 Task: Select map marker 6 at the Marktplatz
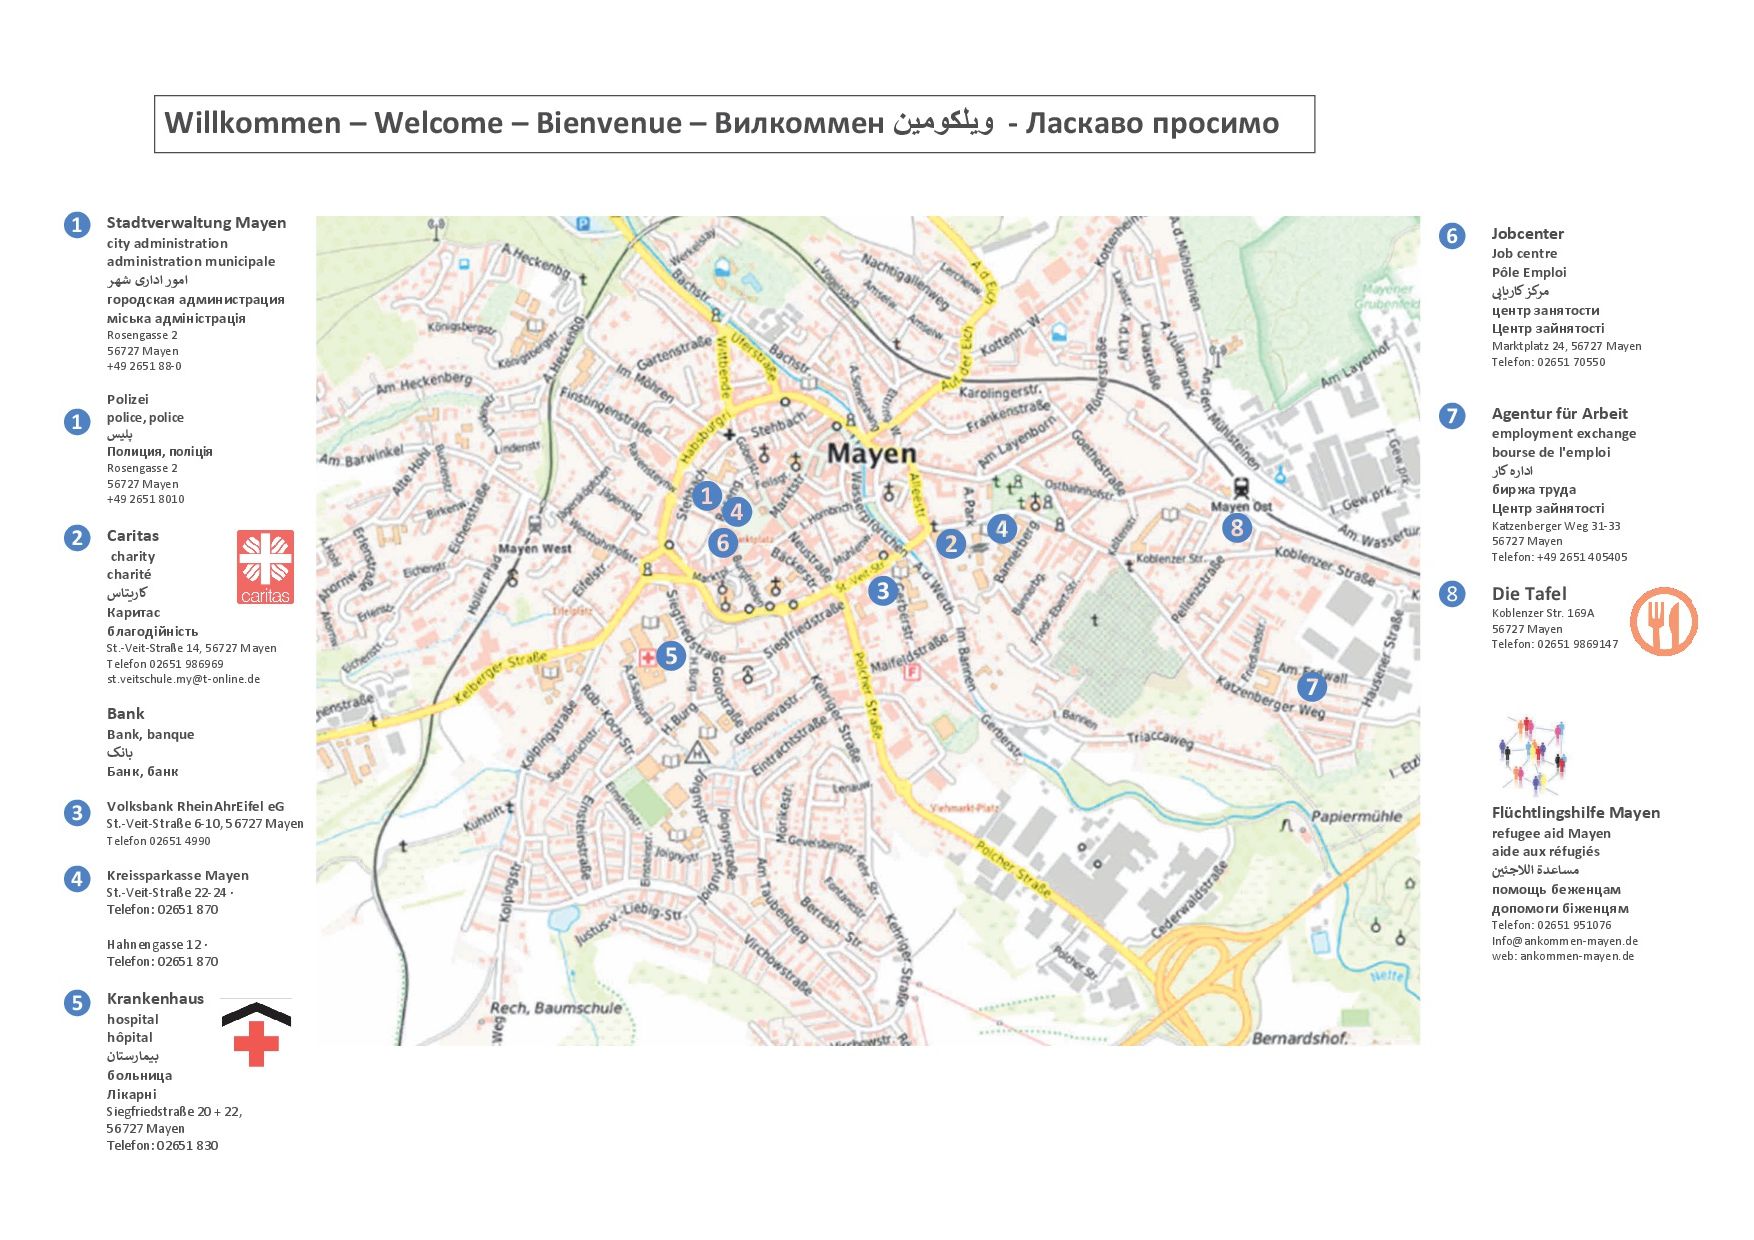click(x=722, y=543)
